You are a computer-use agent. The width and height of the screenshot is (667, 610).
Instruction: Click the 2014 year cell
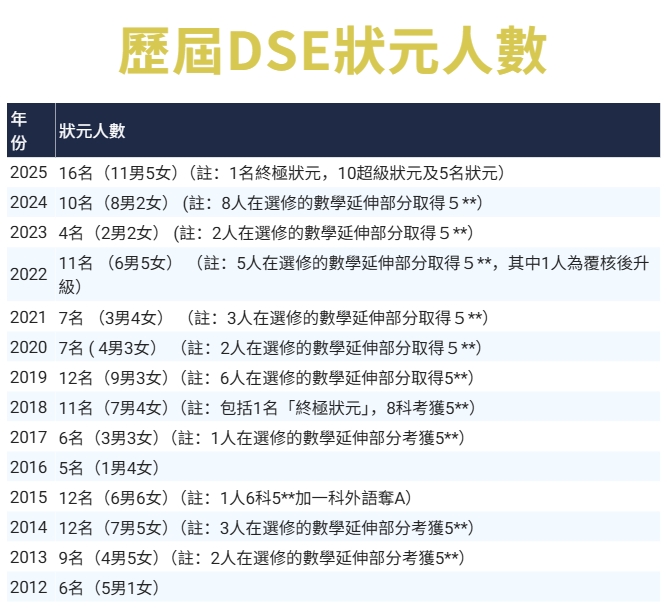point(31,527)
